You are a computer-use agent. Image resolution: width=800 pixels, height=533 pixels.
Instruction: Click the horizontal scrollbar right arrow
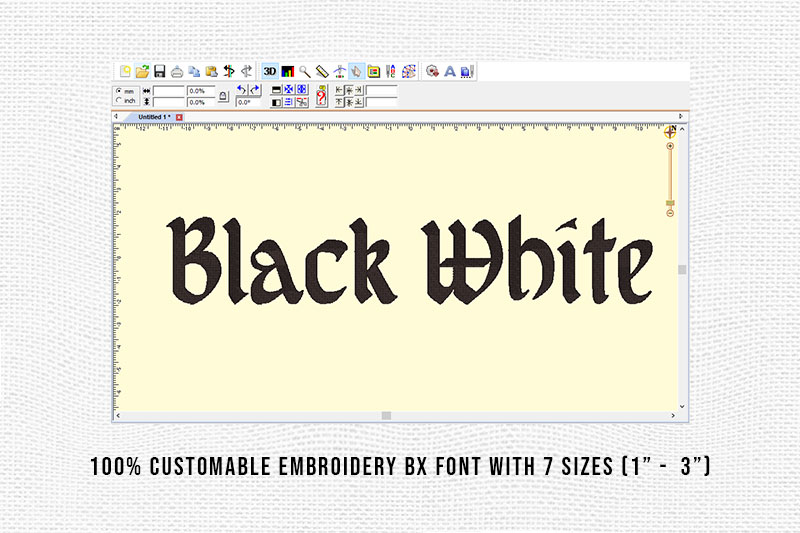(673, 416)
